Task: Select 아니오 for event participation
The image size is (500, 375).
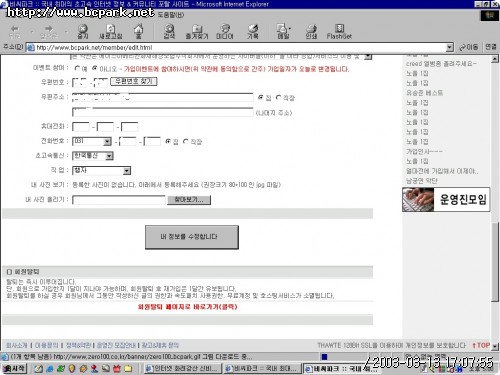Action: coord(95,68)
